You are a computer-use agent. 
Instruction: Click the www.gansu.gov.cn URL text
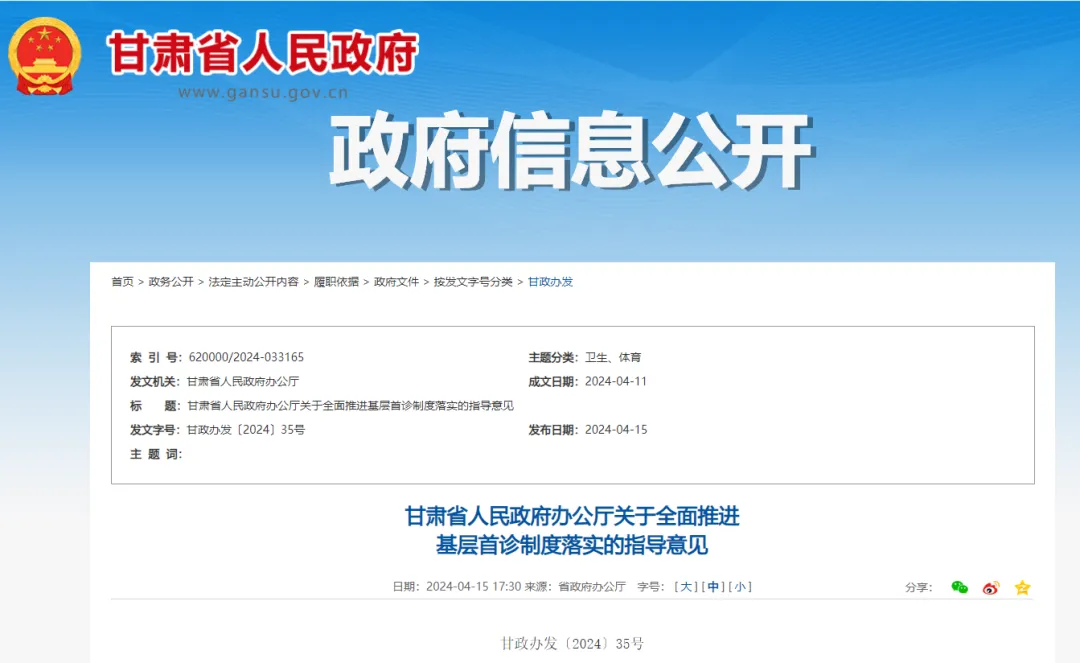(x=263, y=92)
